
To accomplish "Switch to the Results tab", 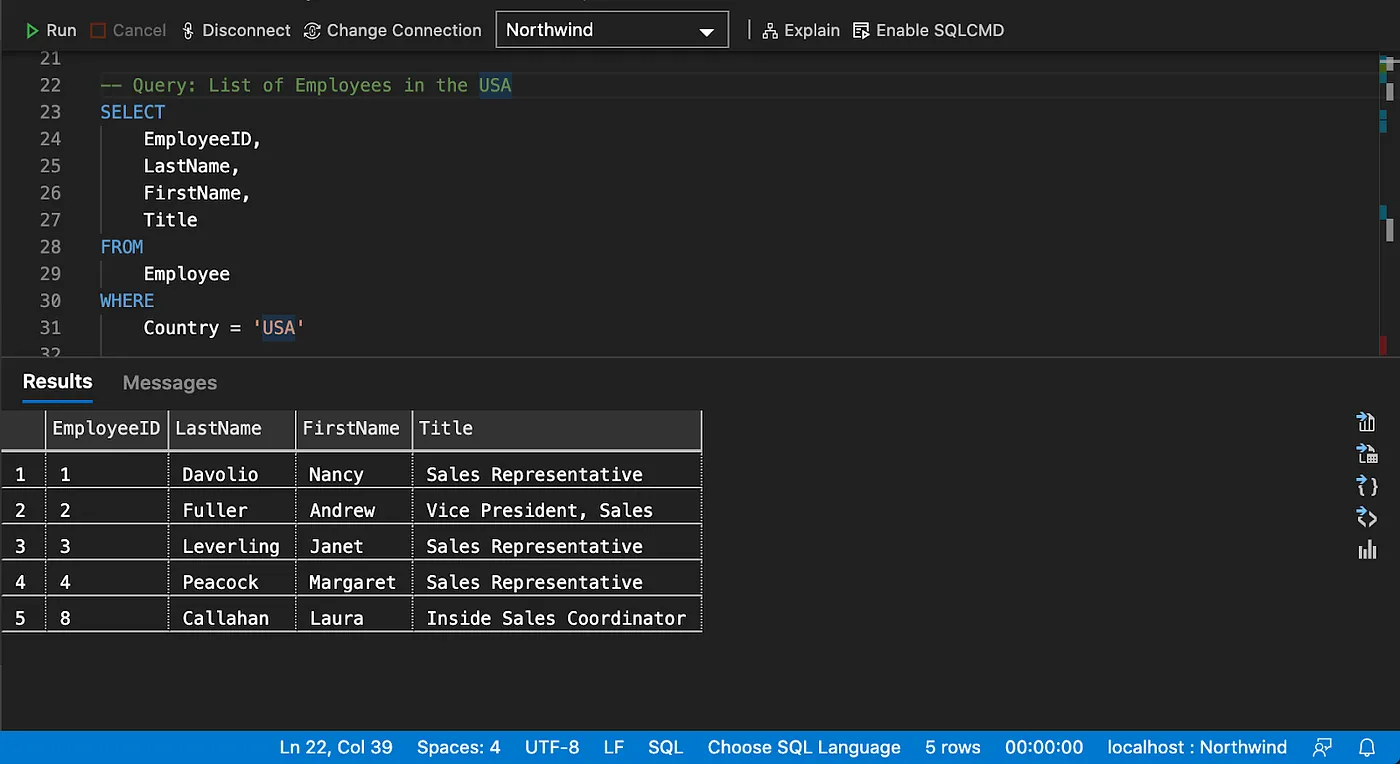I will tap(57, 381).
